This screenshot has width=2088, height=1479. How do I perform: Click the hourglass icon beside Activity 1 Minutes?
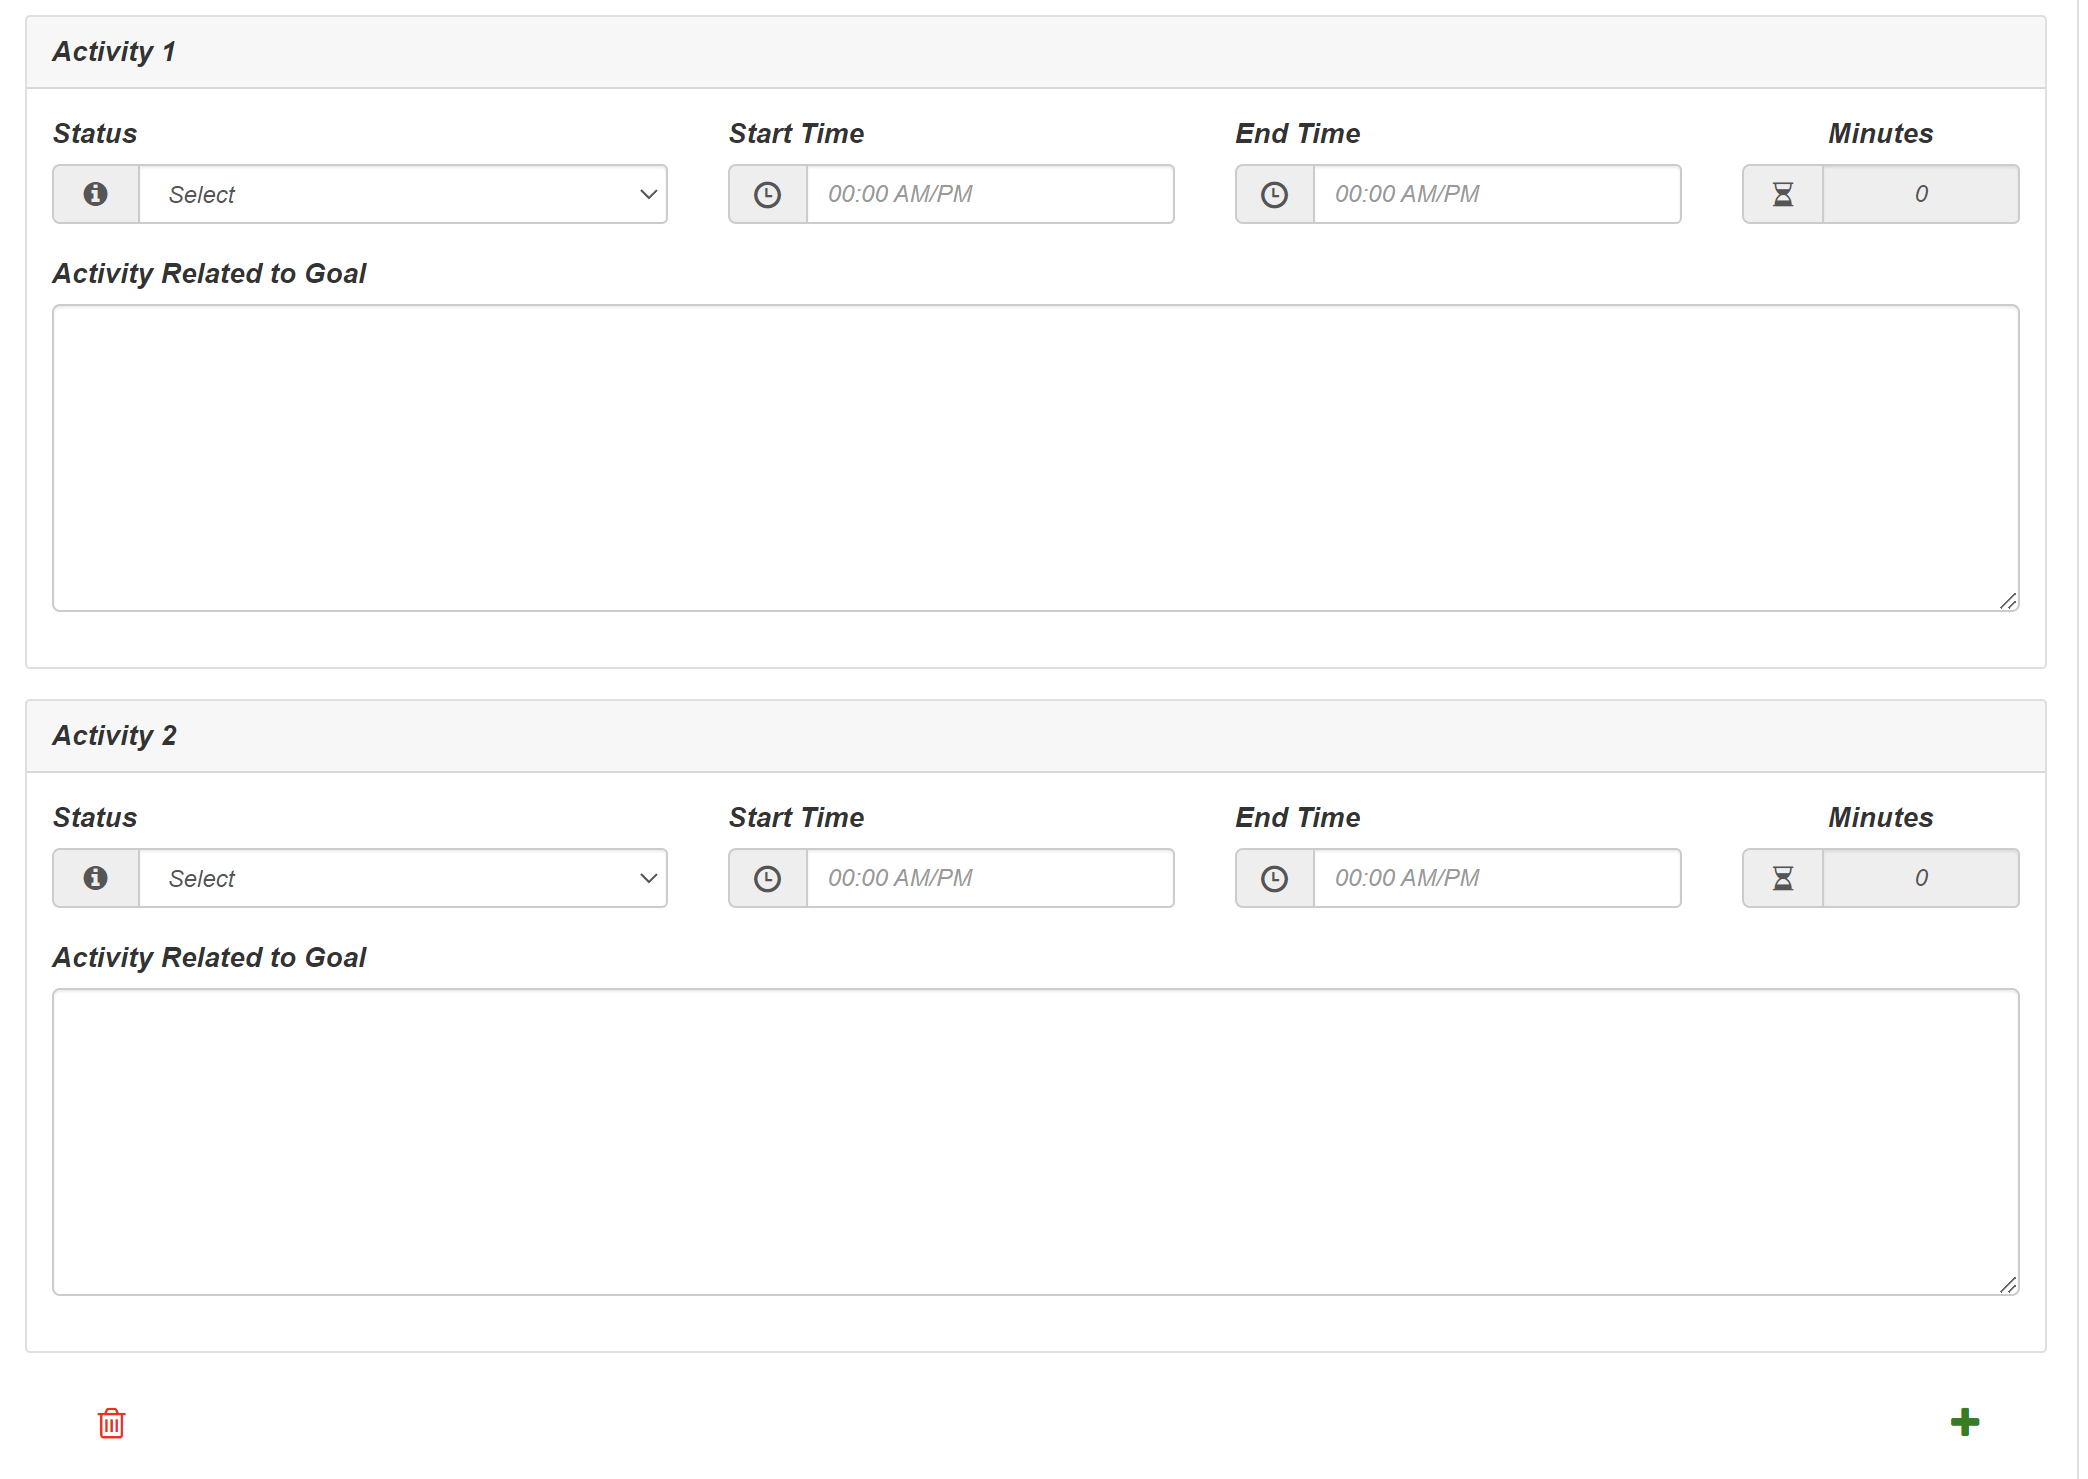coord(1782,194)
